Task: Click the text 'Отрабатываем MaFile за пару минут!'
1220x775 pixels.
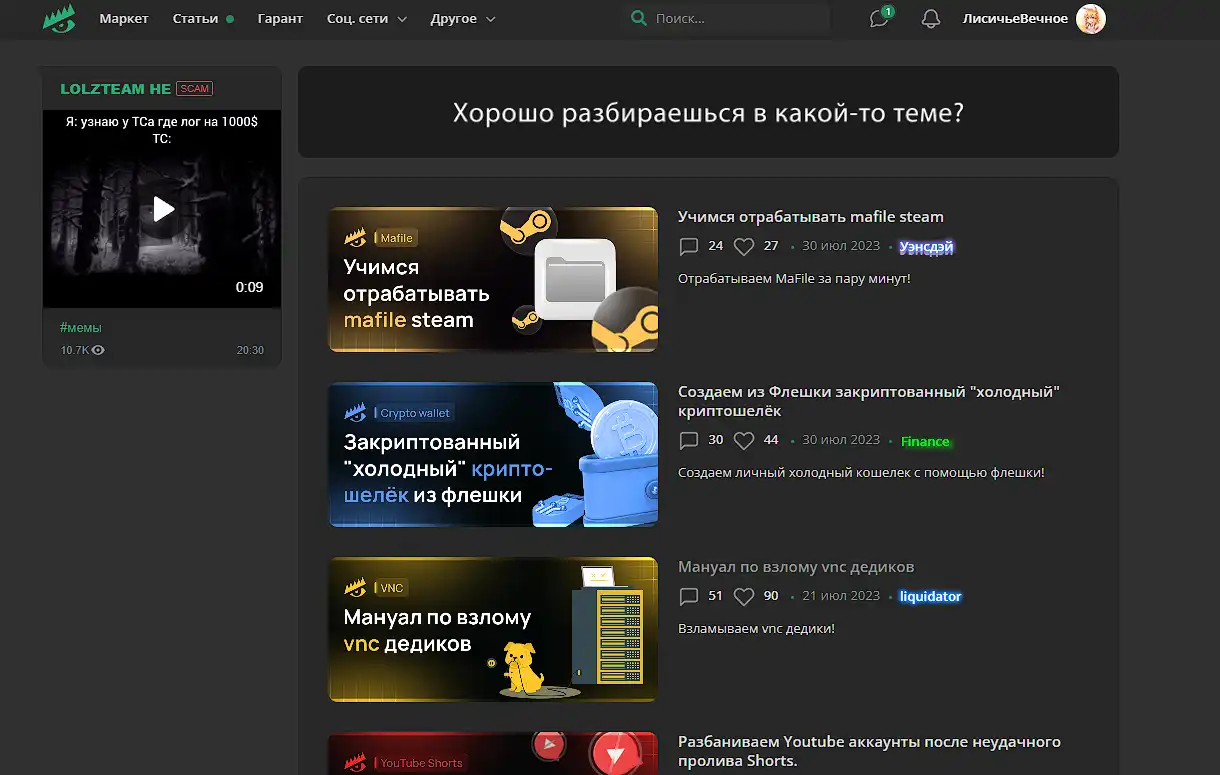Action: [794, 278]
